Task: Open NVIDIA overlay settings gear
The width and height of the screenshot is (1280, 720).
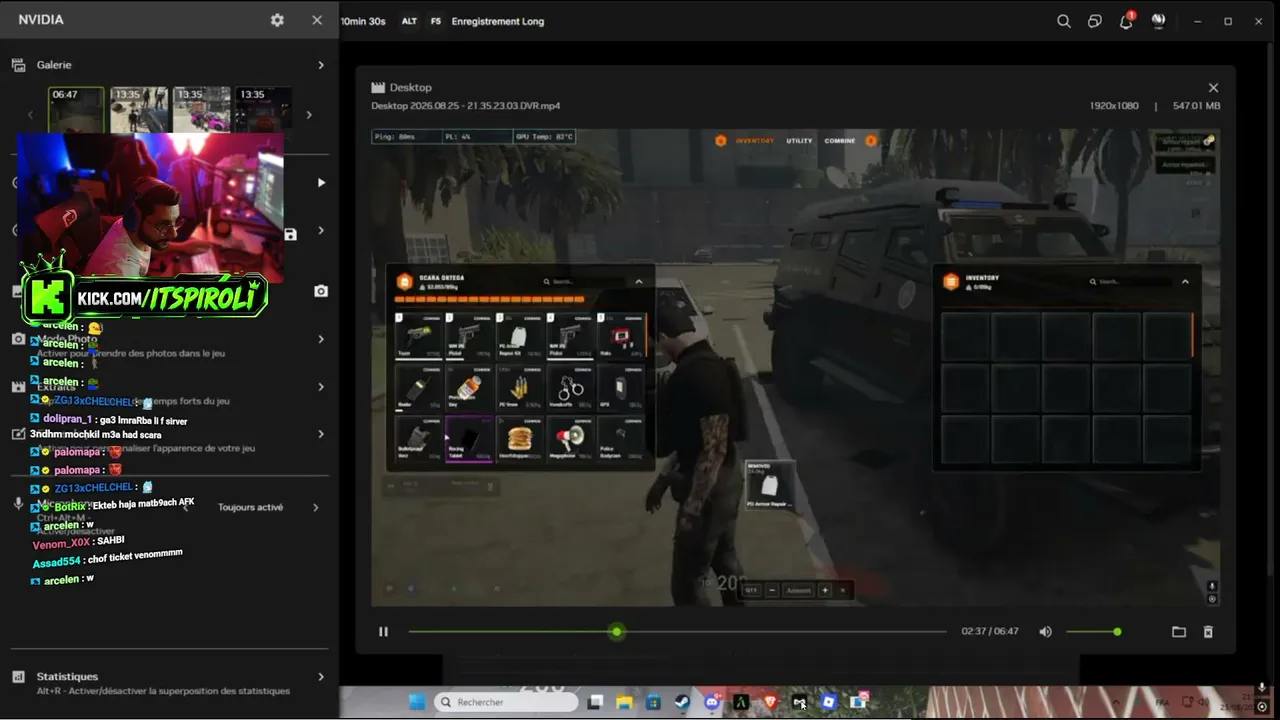Action: pyautogui.click(x=277, y=20)
